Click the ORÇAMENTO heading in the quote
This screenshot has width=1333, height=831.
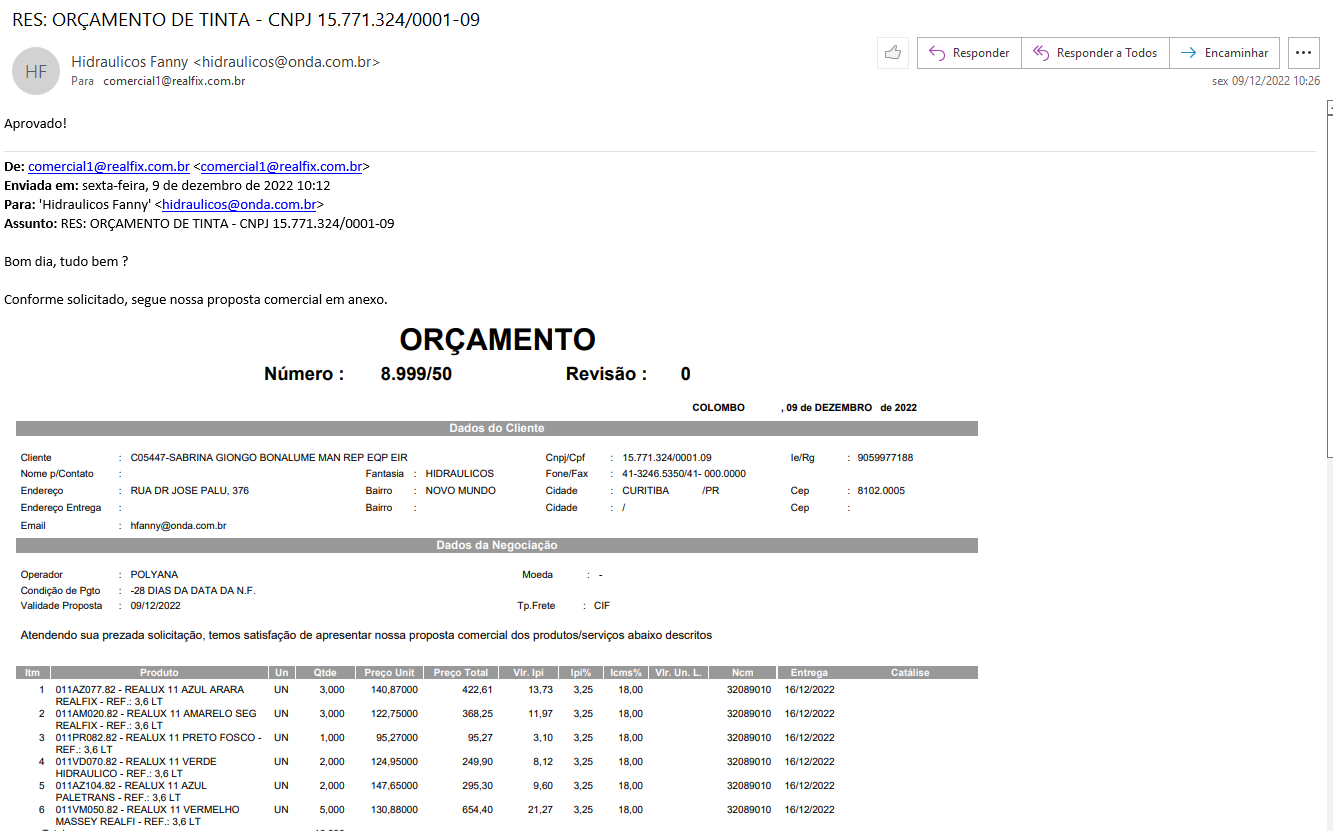[497, 340]
